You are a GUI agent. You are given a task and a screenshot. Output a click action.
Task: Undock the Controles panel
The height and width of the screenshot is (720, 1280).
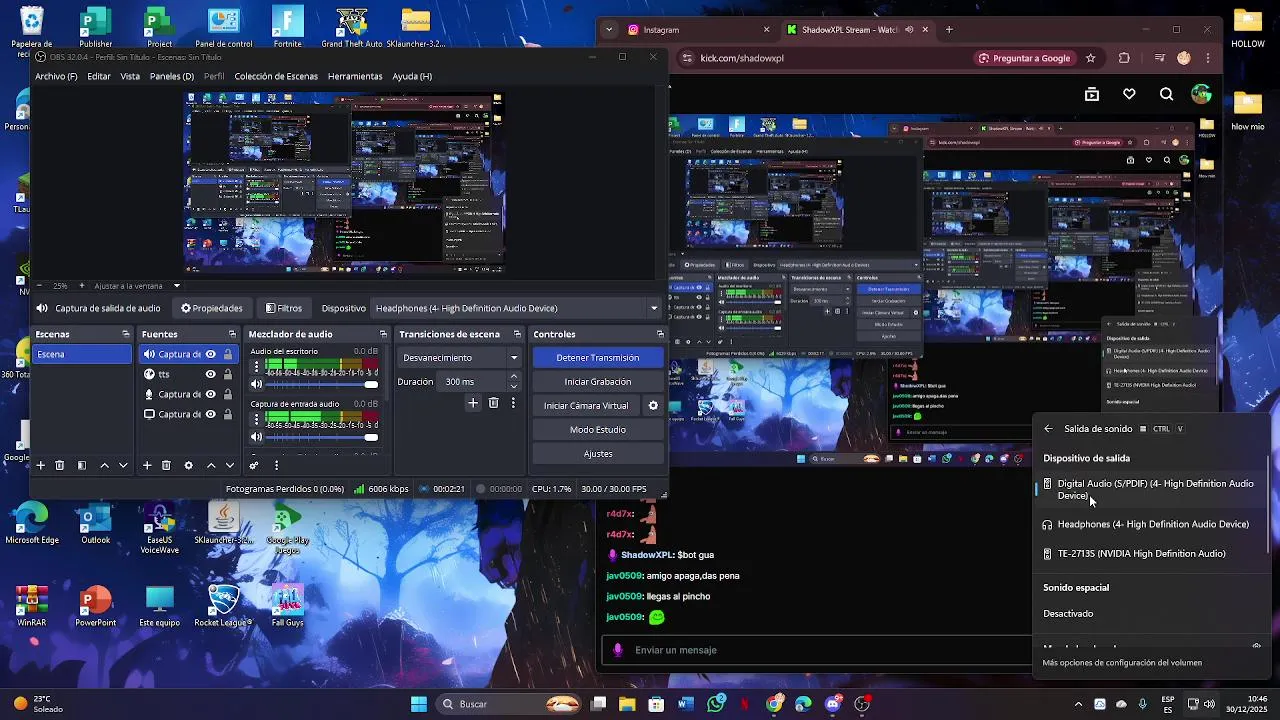click(660, 334)
